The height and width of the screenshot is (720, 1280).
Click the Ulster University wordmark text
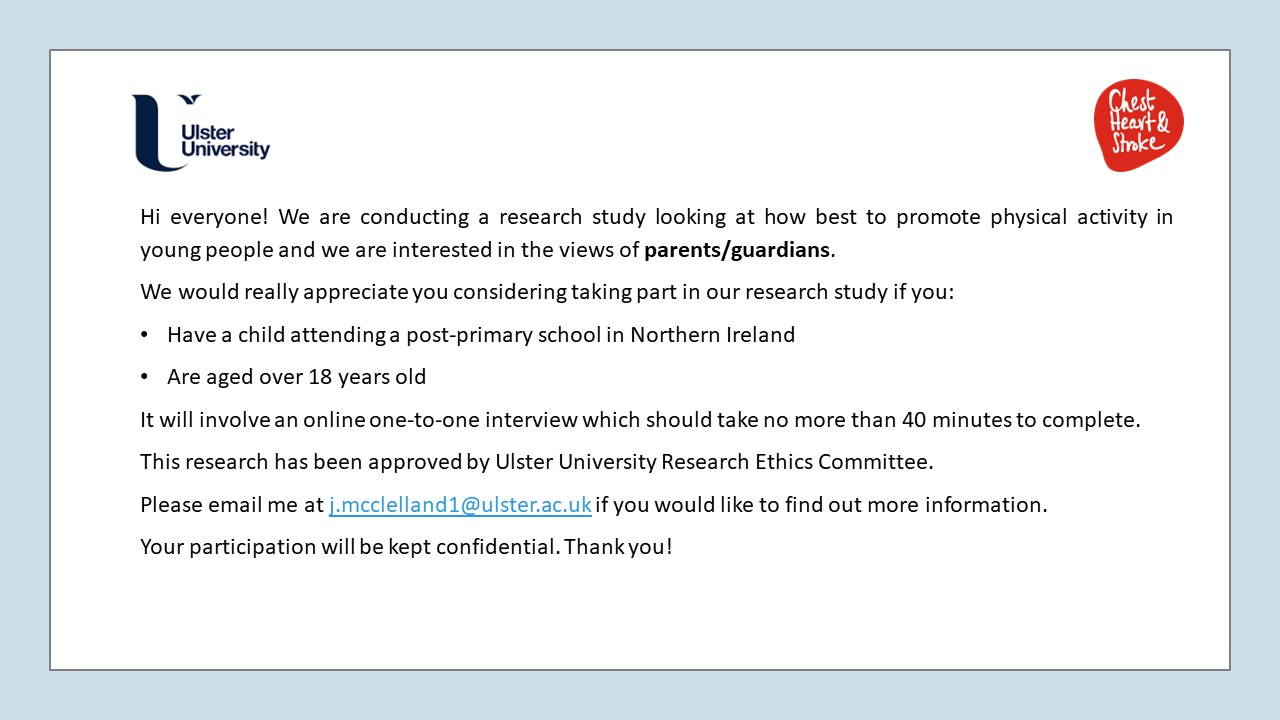point(225,141)
